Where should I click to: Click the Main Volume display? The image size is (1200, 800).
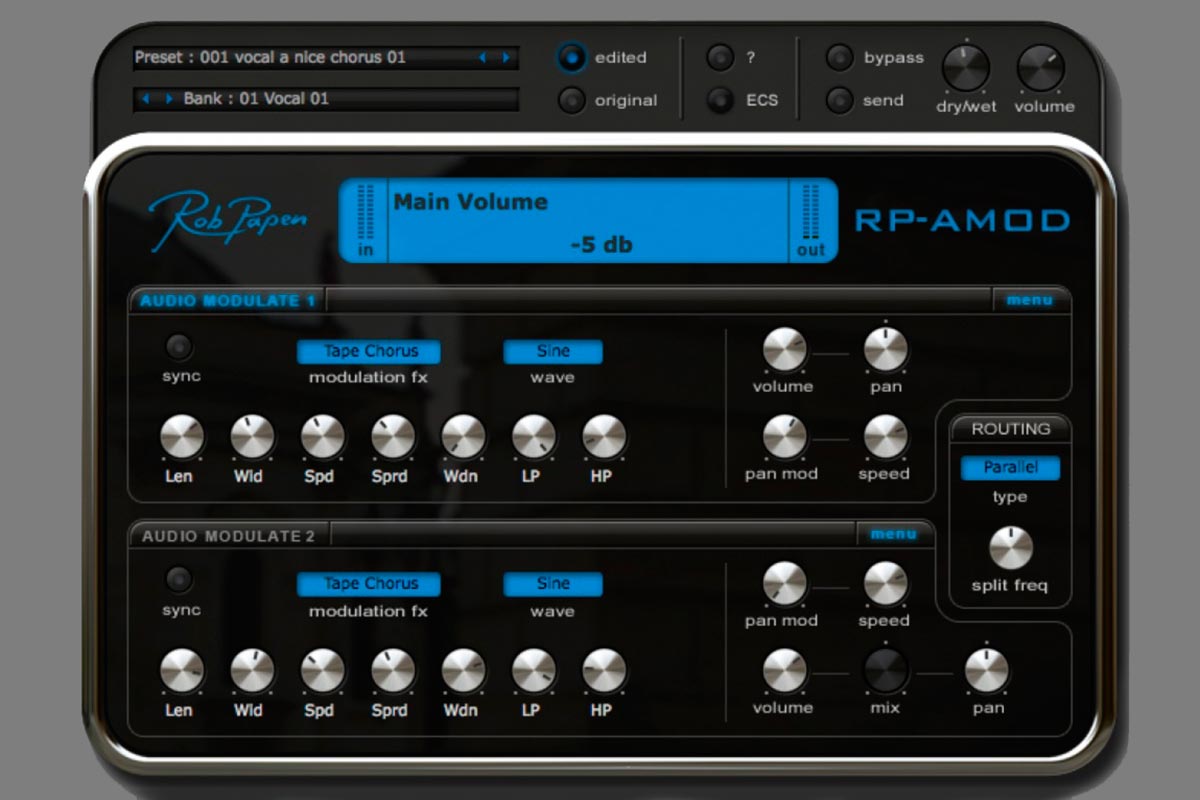(x=588, y=221)
